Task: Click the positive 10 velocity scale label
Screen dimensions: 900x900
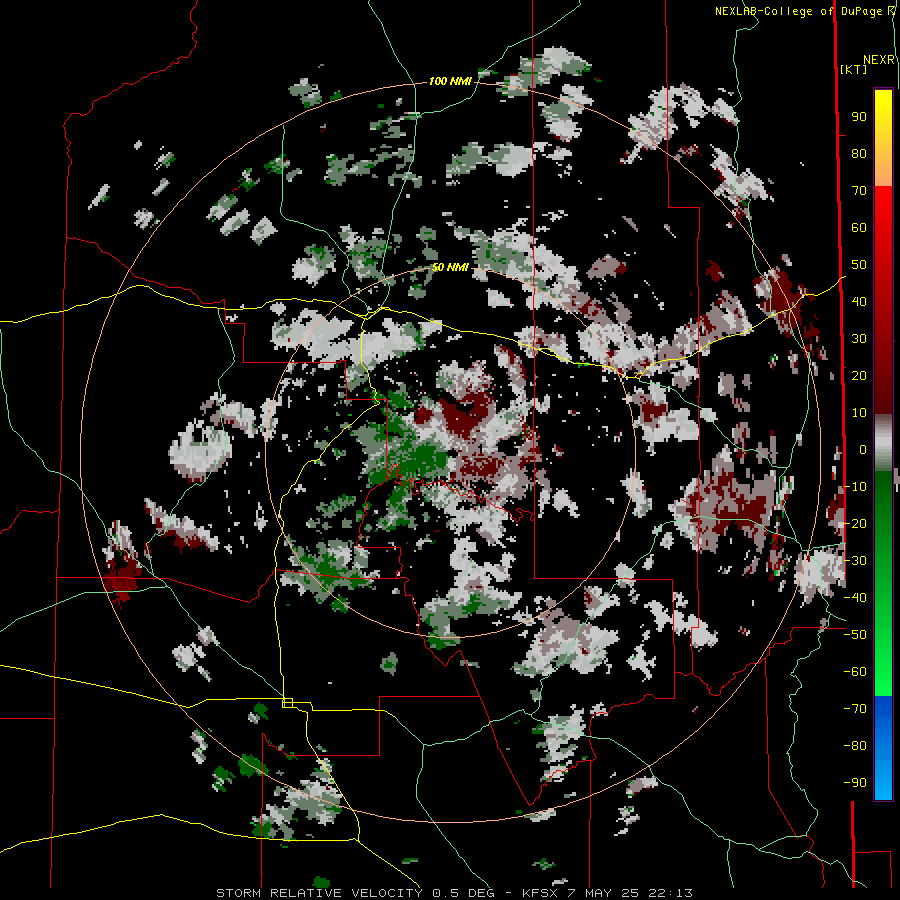Action: [859, 413]
